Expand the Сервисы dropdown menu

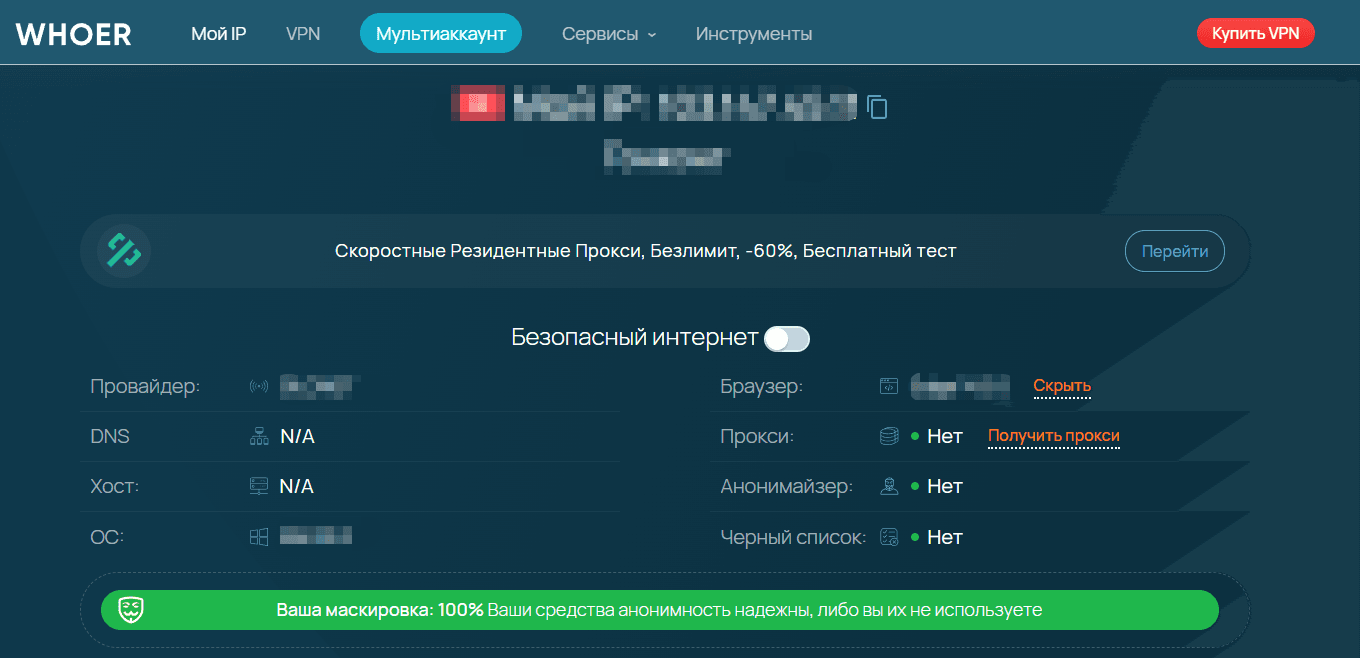point(609,34)
